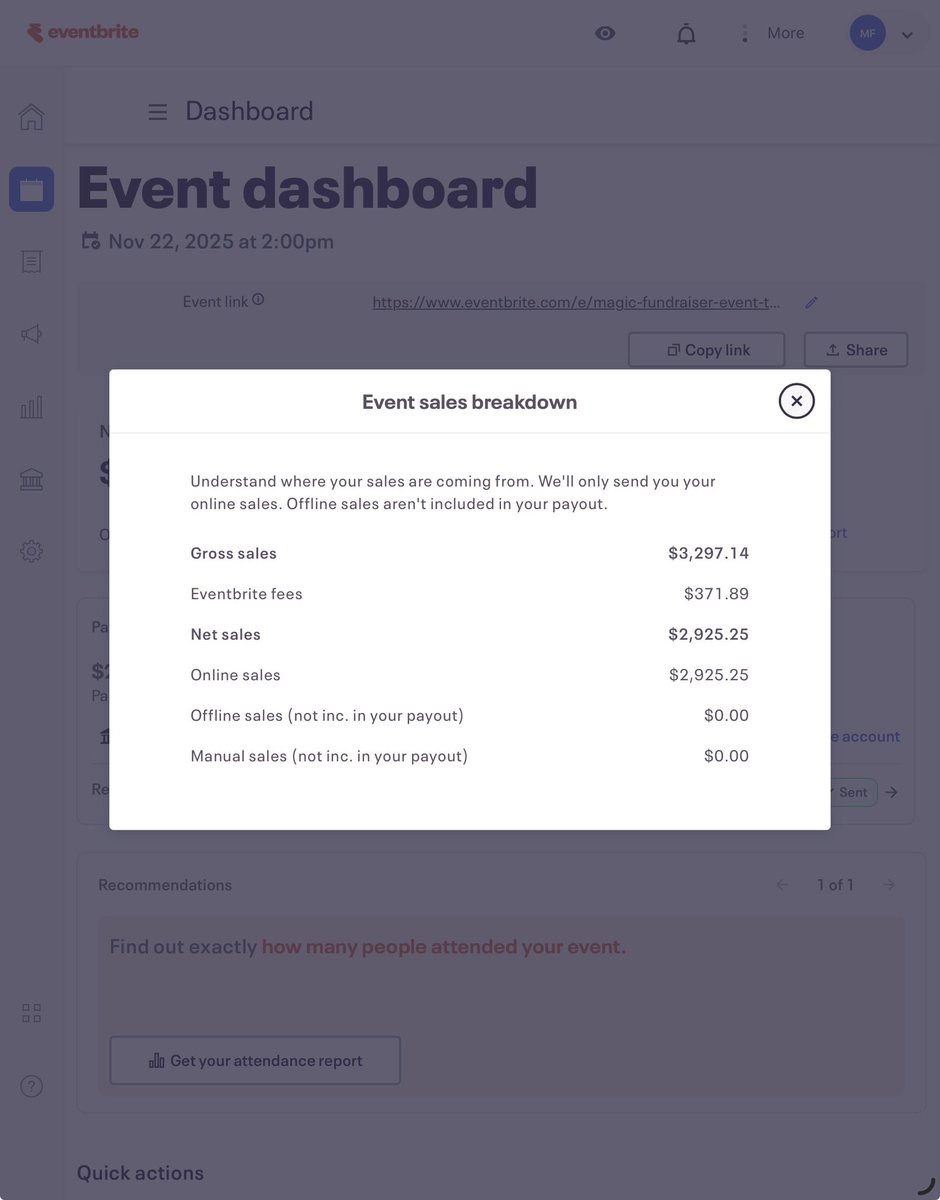The image size is (940, 1200).
Task: Open the Finance bank sidebar icon
Action: 32,479
